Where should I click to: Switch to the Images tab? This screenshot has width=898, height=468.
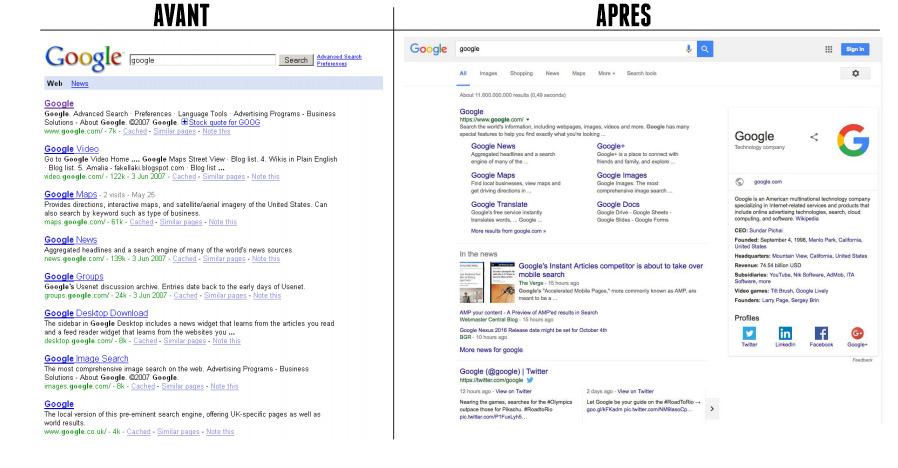tap(488, 73)
